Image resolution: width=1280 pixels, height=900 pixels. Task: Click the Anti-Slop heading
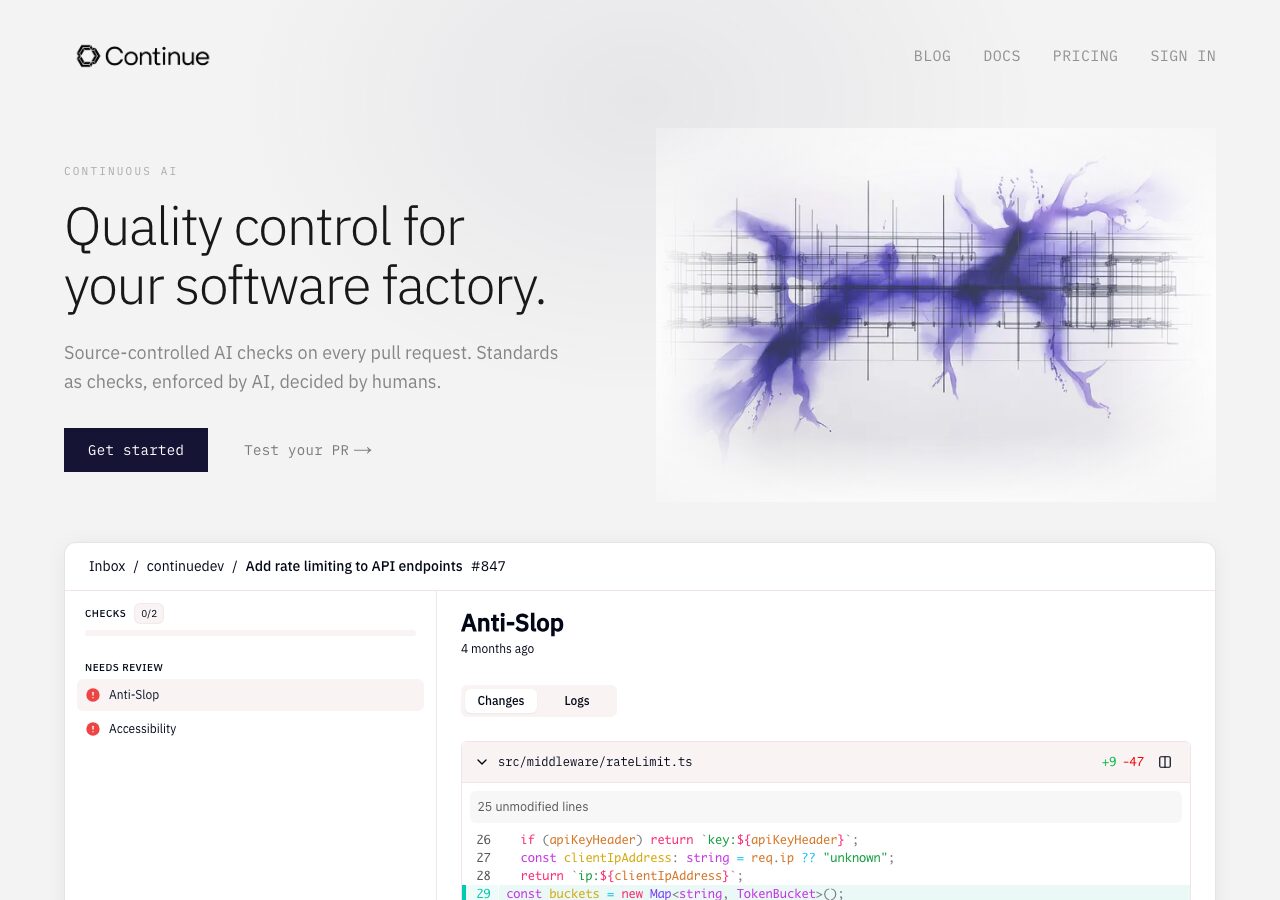pyautogui.click(x=512, y=623)
